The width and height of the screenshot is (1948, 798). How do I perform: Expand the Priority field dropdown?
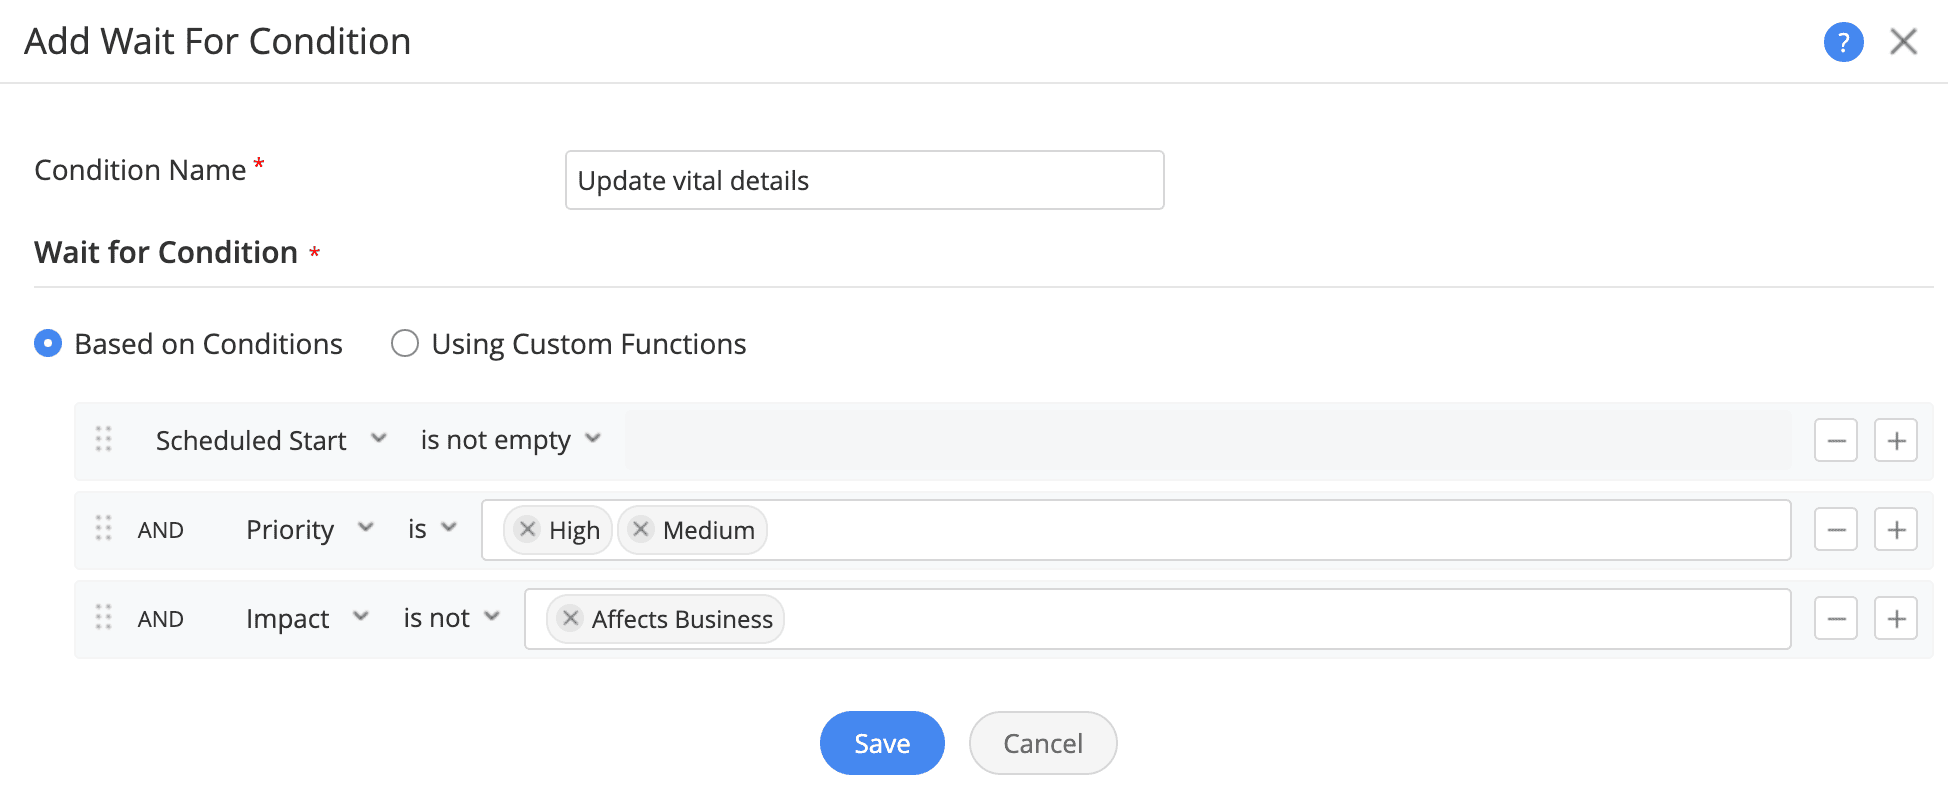tap(309, 529)
